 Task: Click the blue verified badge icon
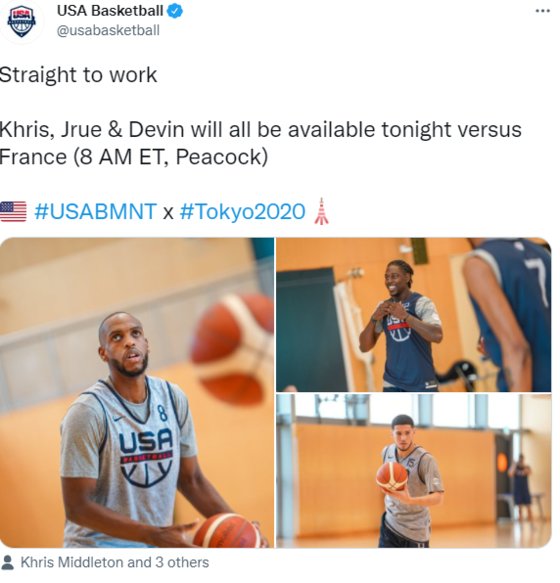[x=175, y=11]
